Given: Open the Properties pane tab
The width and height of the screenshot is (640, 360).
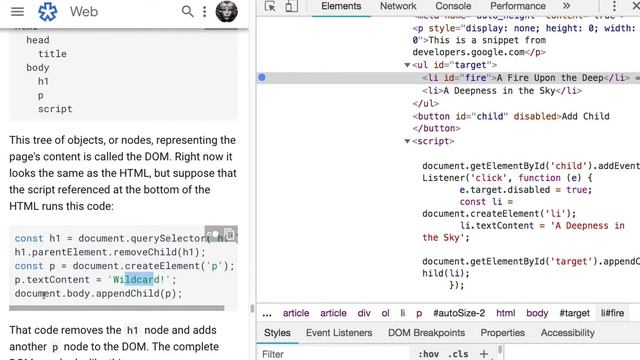Looking at the screenshot, I should click(x=502, y=333).
